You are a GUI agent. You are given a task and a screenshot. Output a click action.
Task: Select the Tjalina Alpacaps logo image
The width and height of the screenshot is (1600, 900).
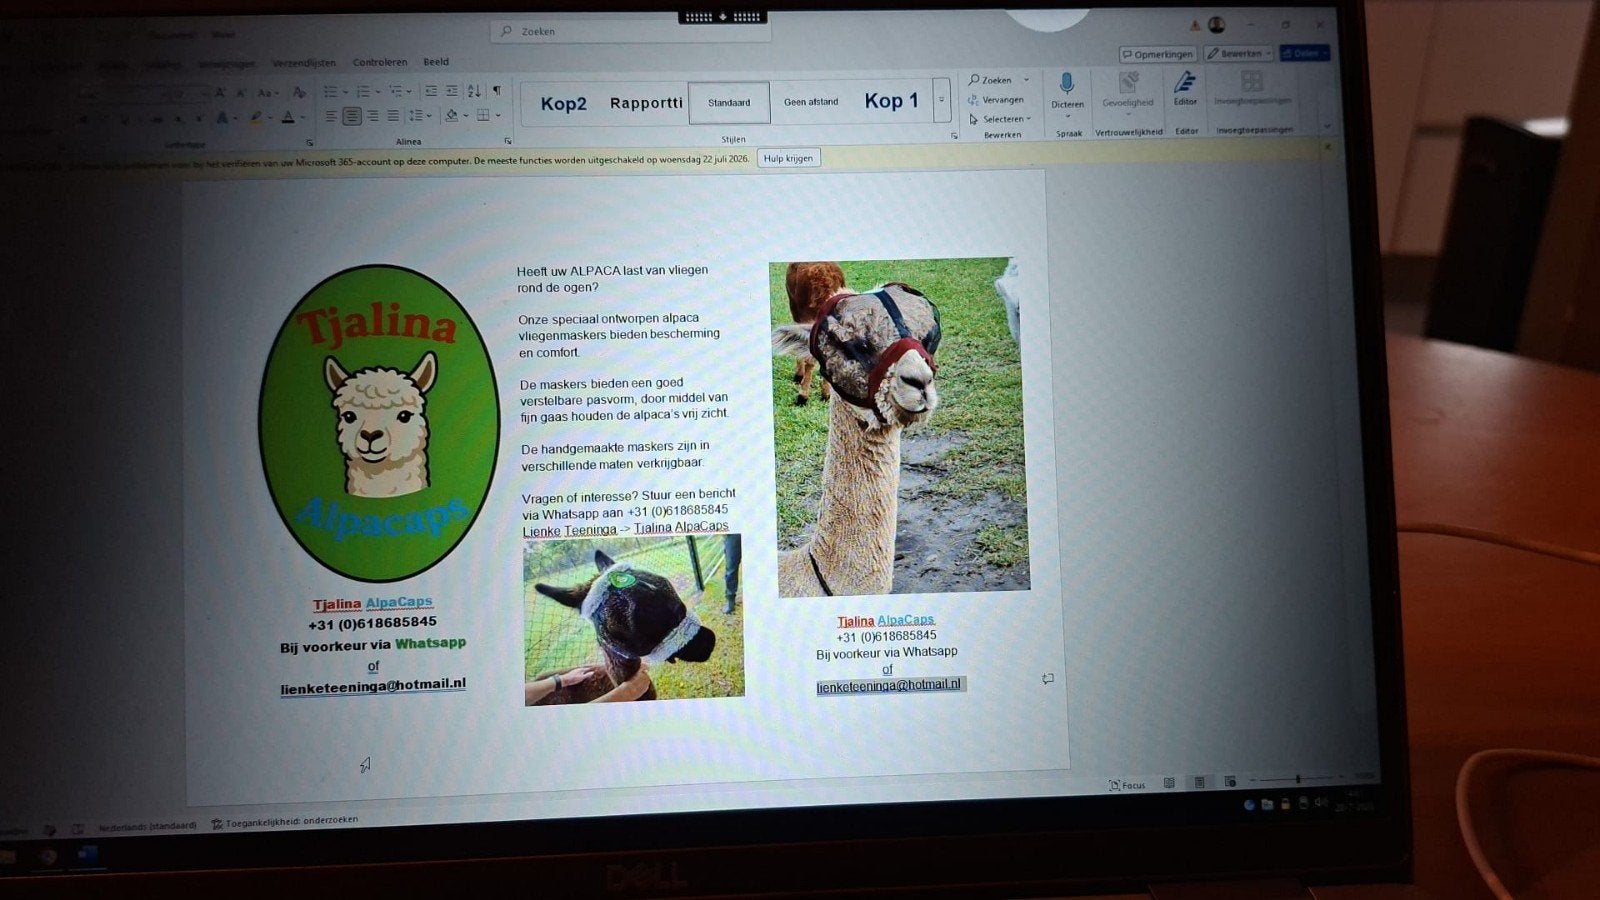[x=379, y=423]
